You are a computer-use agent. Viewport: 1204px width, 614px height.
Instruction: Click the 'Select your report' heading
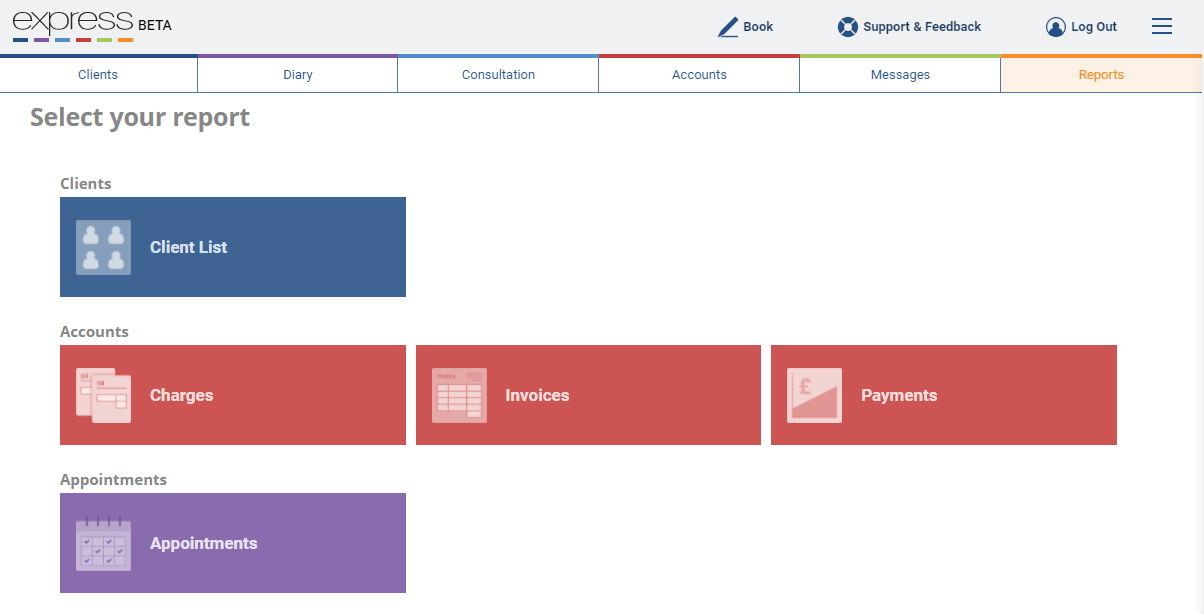140,118
